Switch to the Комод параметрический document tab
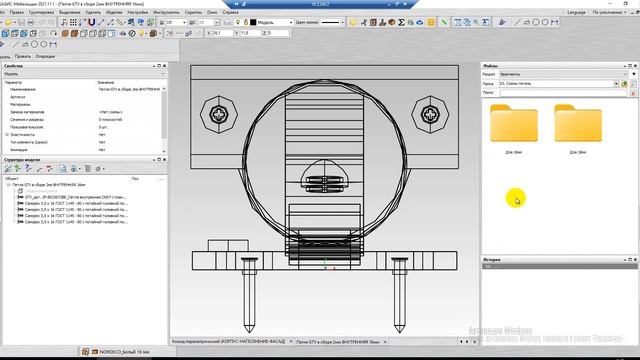The width and height of the screenshot is (640, 360). coord(229,341)
